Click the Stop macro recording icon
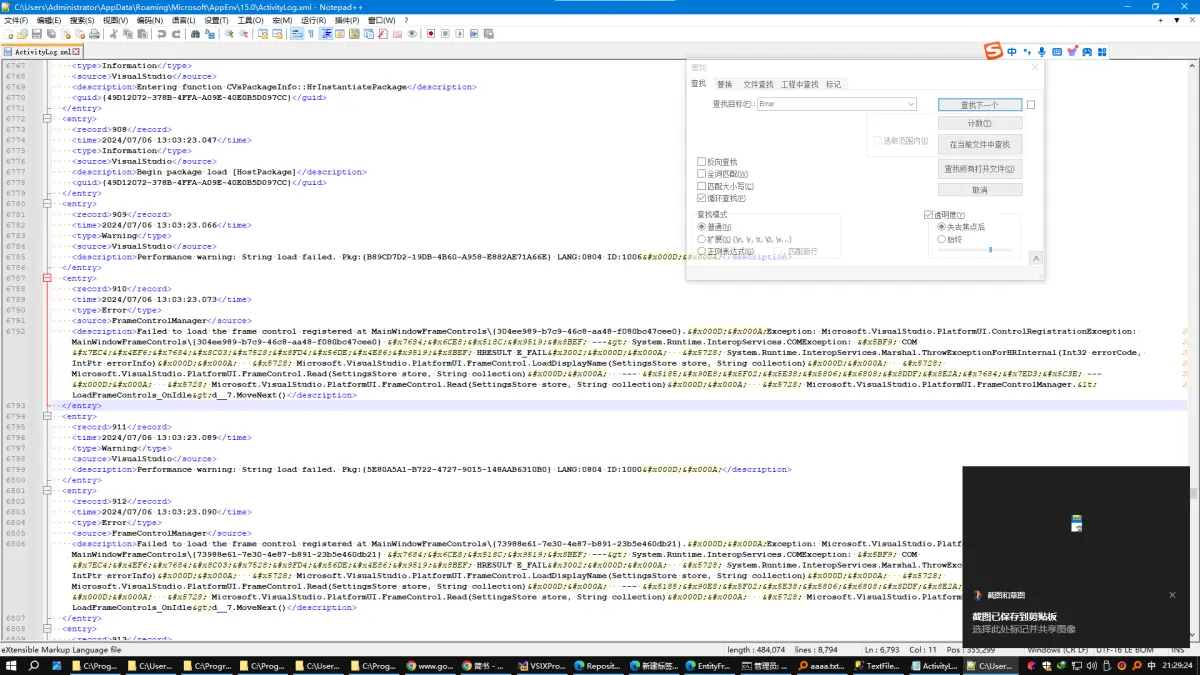The height and width of the screenshot is (675, 1200). pyautogui.click(x=445, y=34)
